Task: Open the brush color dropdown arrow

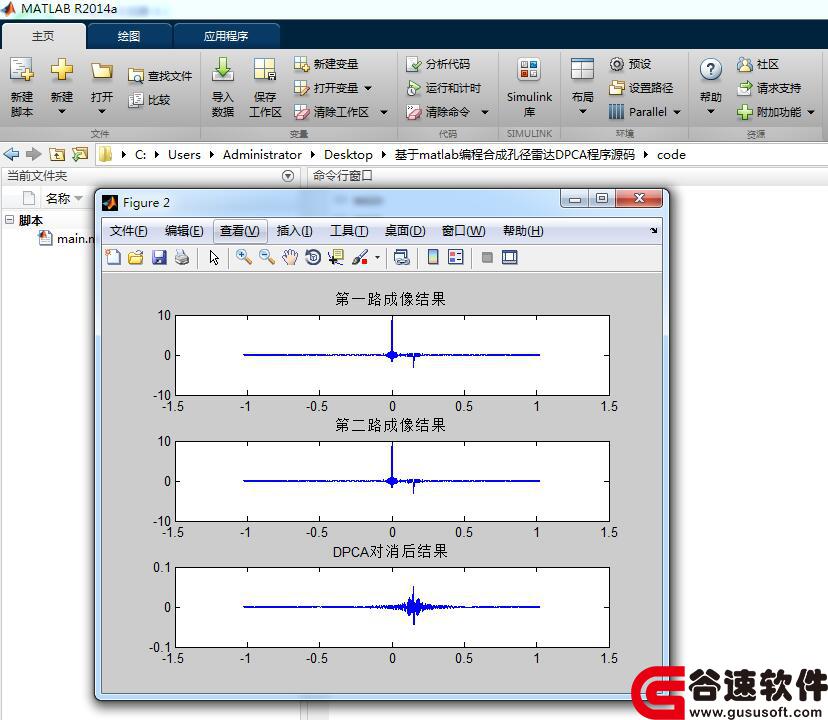Action: pyautogui.click(x=377, y=257)
